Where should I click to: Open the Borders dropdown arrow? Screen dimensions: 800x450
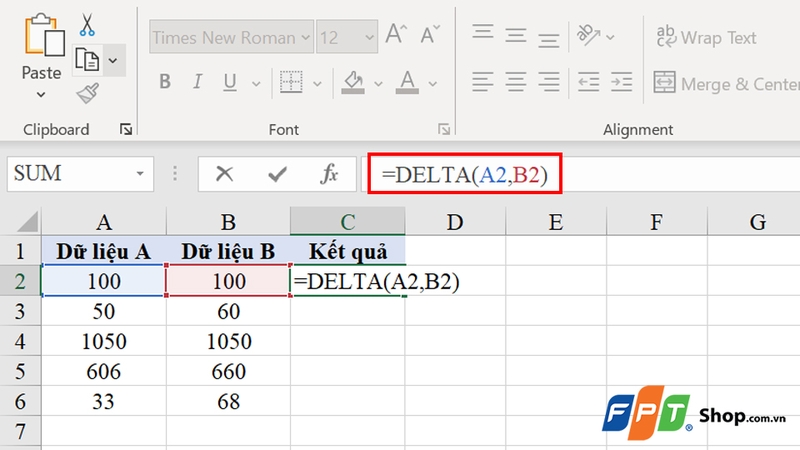(x=317, y=84)
